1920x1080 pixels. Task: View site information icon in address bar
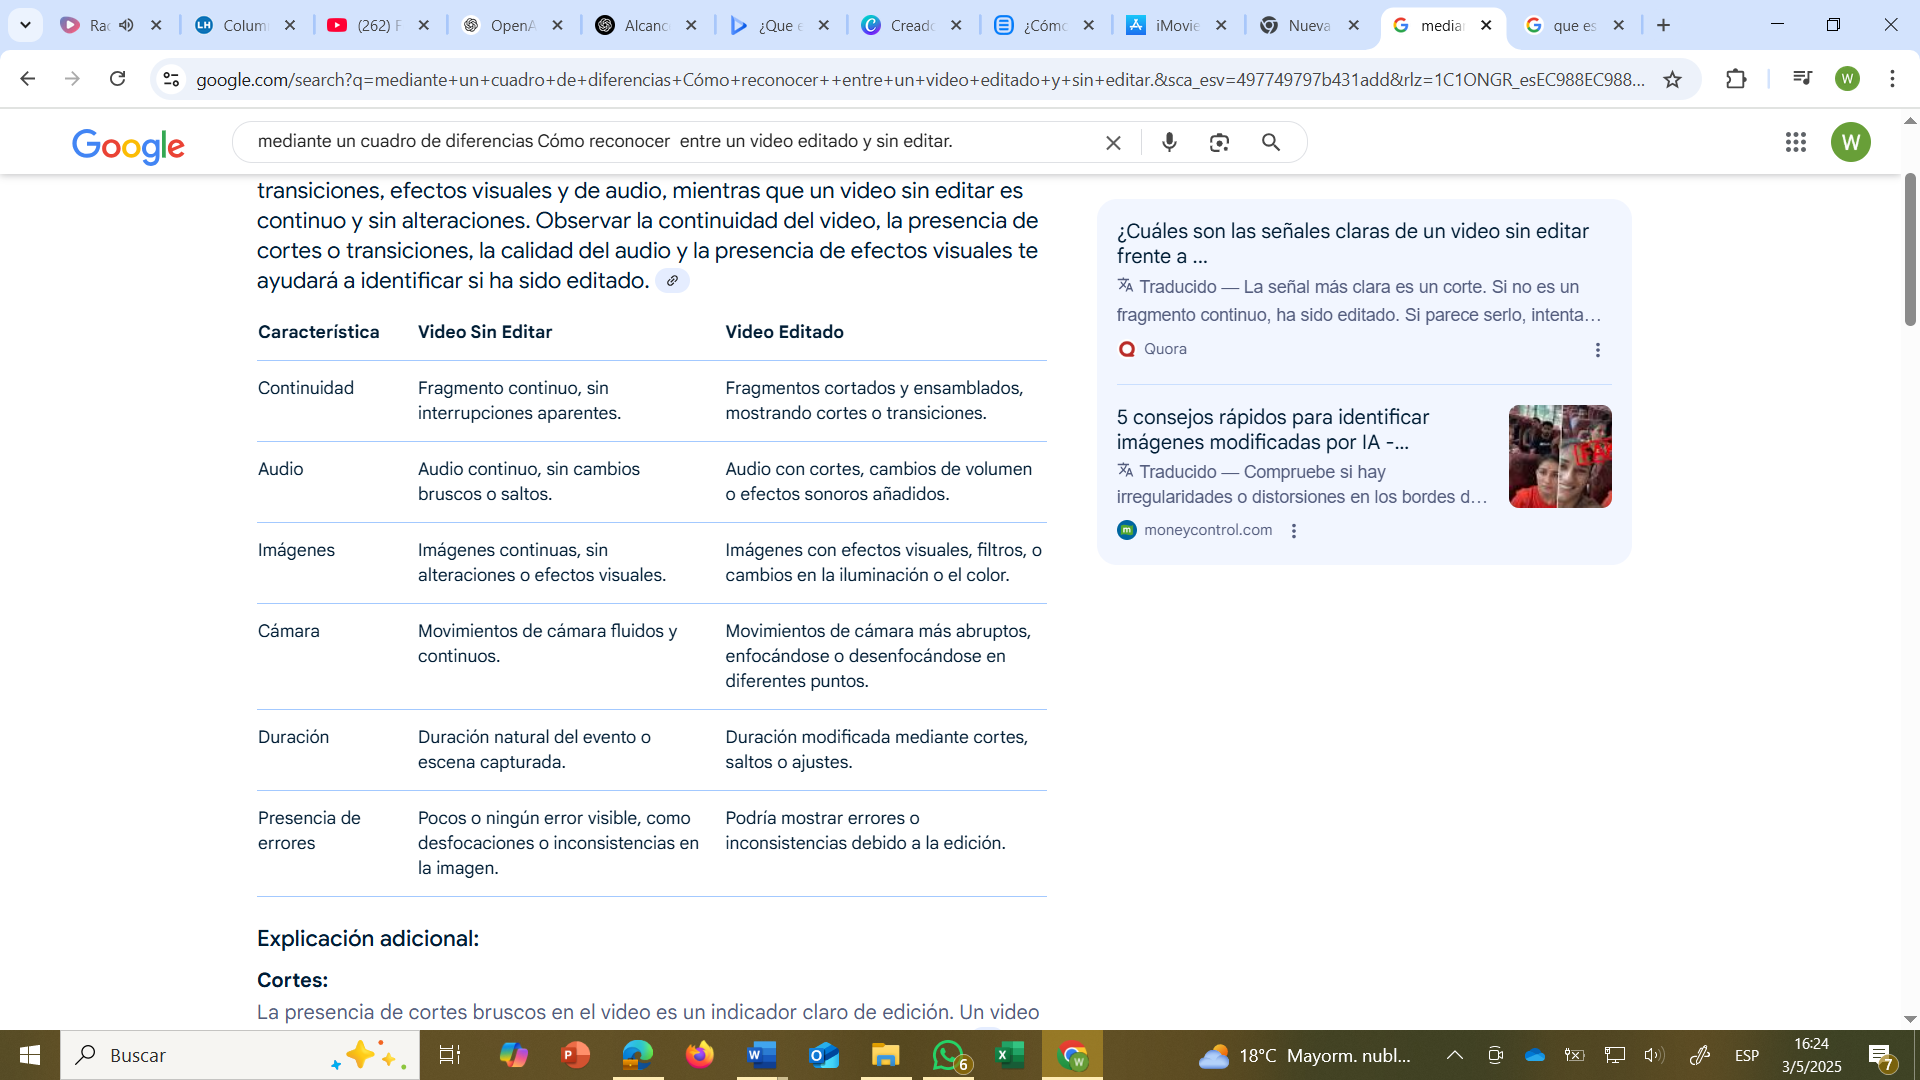click(x=171, y=79)
